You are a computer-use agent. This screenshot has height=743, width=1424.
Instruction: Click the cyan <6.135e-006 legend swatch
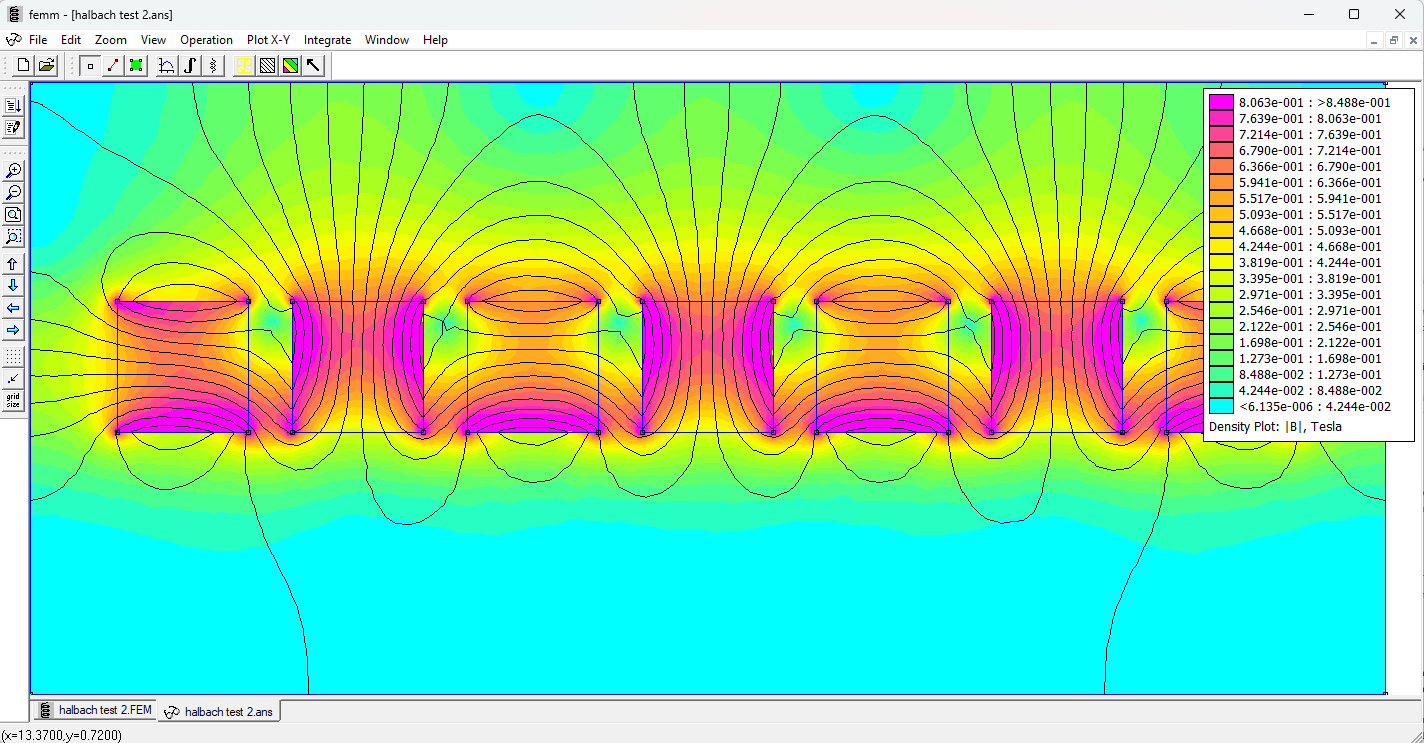[1221, 406]
